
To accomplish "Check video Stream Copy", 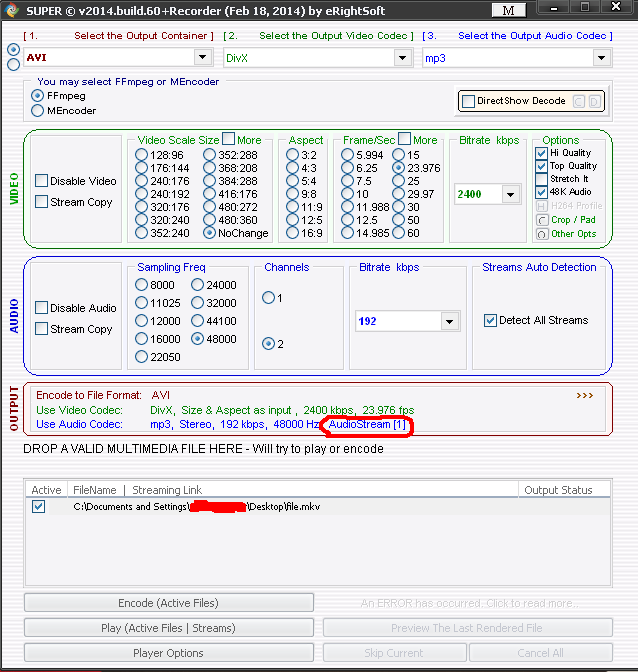I will coord(42,201).
